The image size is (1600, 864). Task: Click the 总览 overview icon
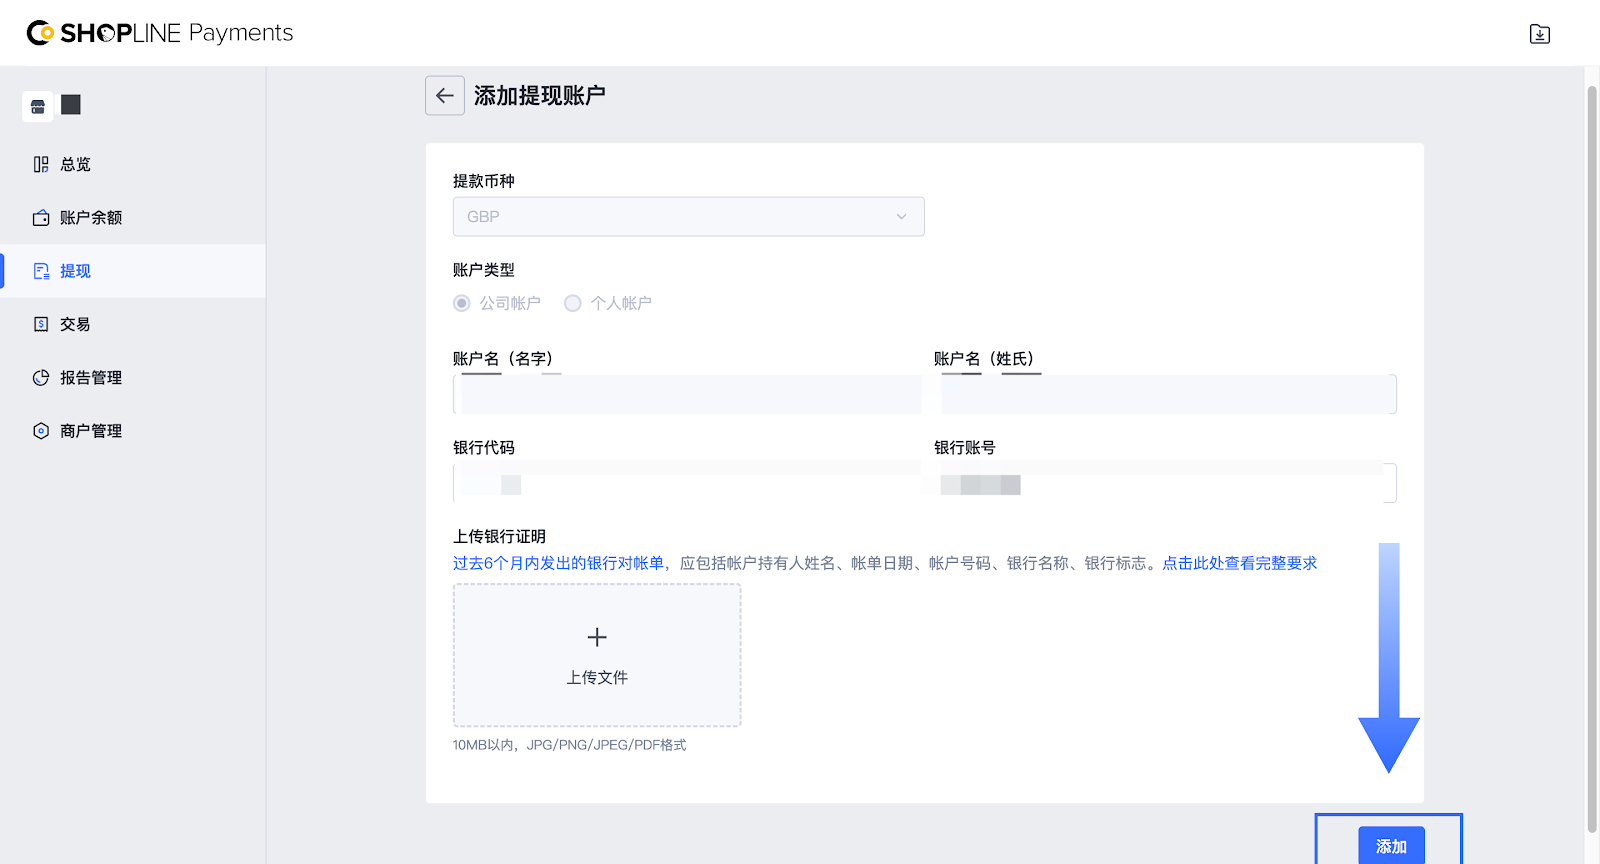tap(41, 164)
